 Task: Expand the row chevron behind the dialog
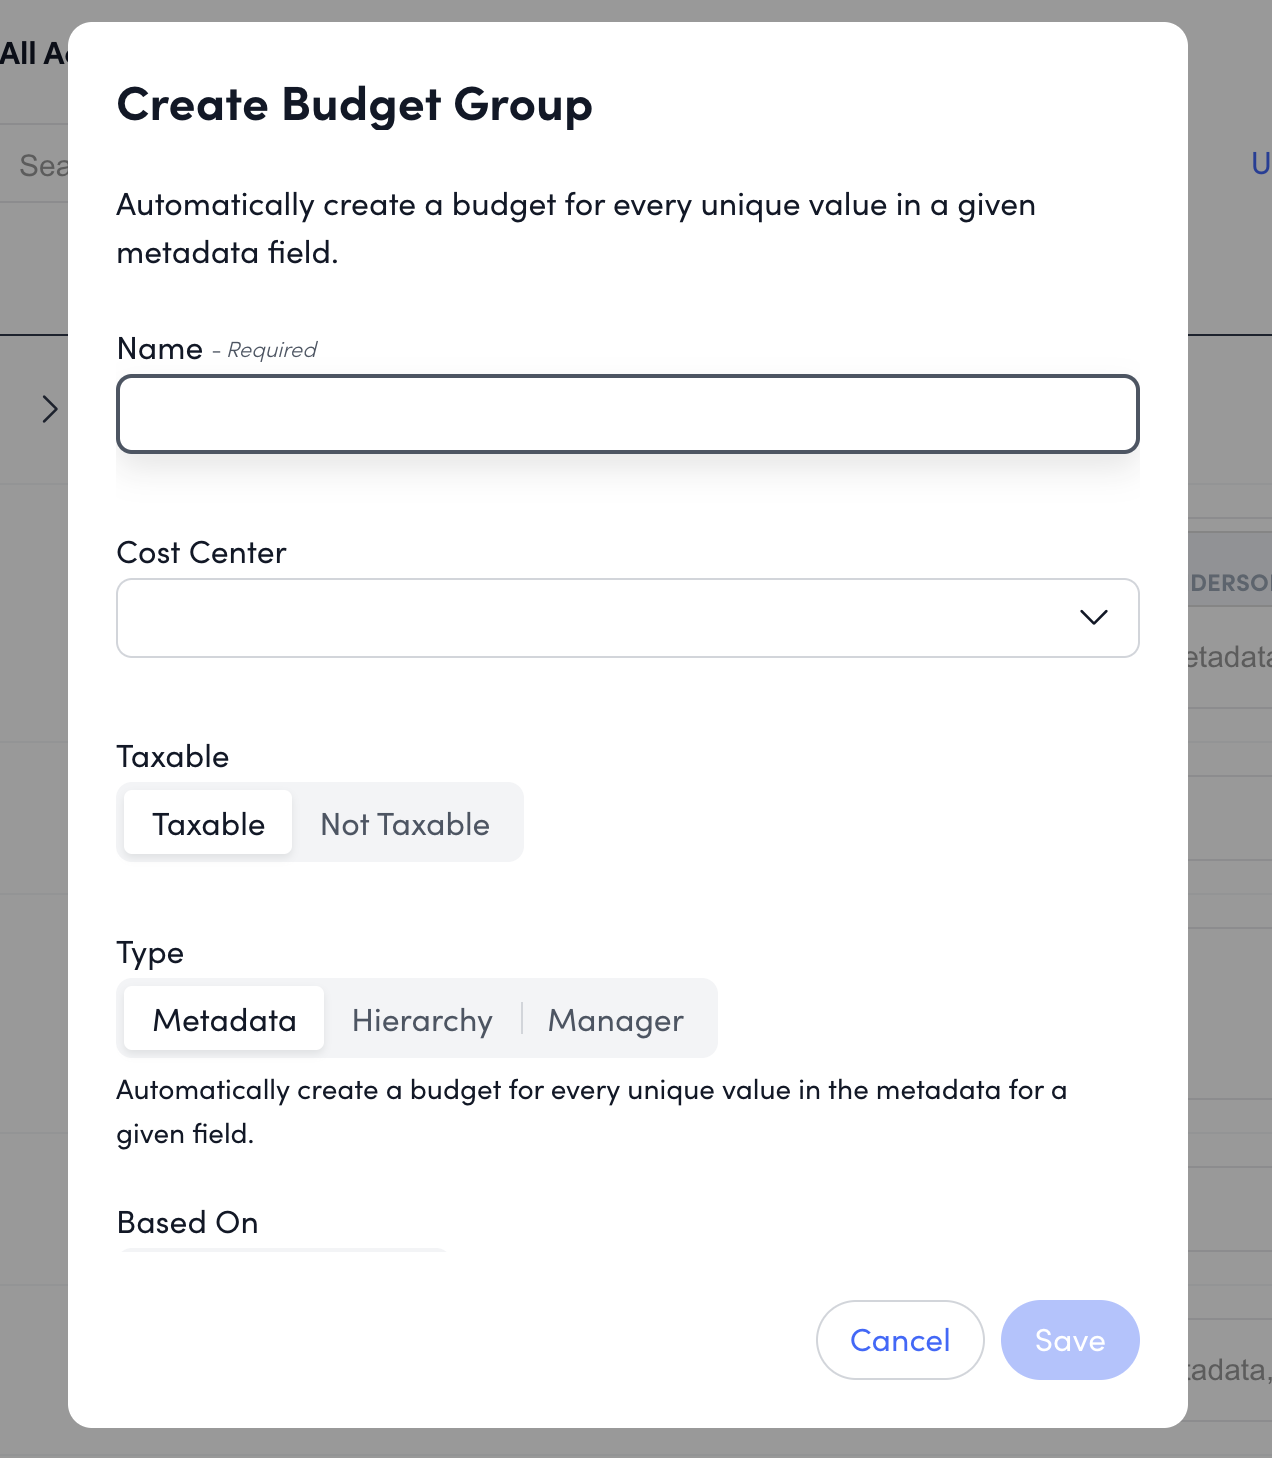(49, 409)
